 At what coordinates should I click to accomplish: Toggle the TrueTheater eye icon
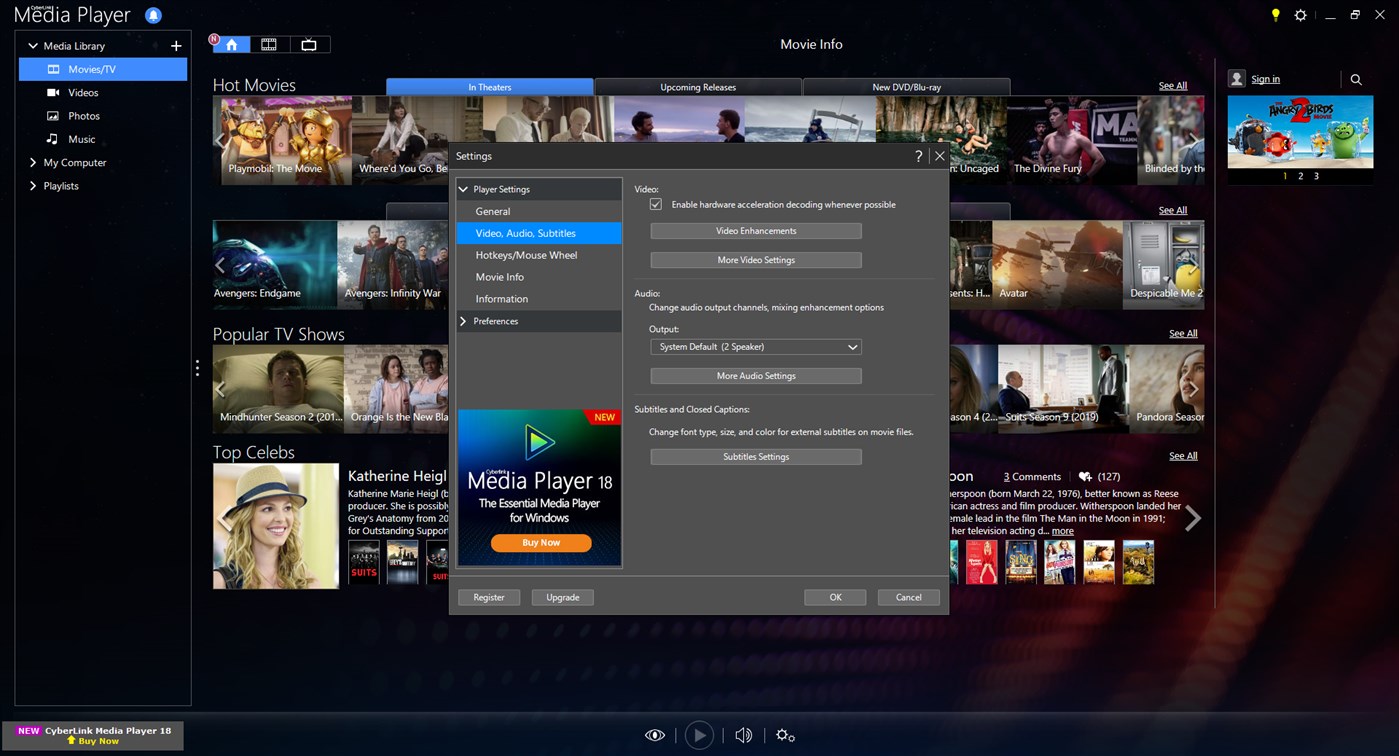pos(655,735)
